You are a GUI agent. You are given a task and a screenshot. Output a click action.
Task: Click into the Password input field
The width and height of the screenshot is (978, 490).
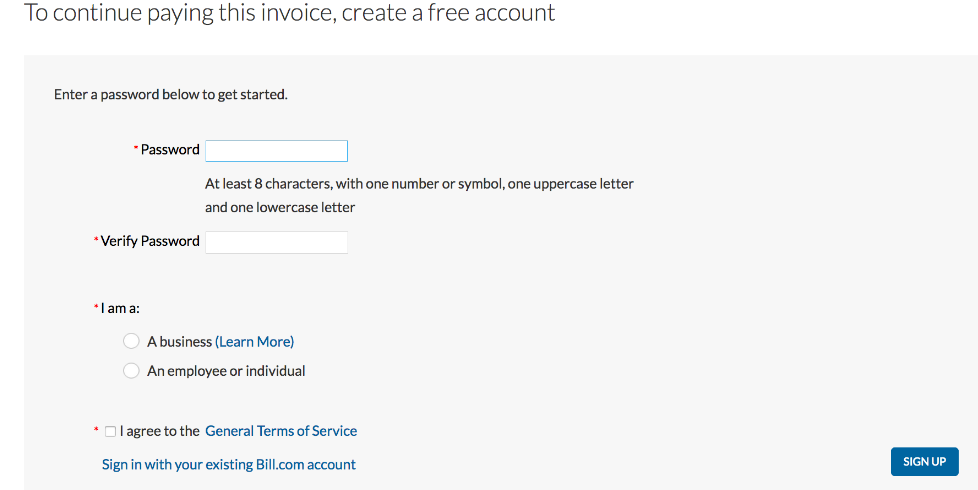(276, 151)
